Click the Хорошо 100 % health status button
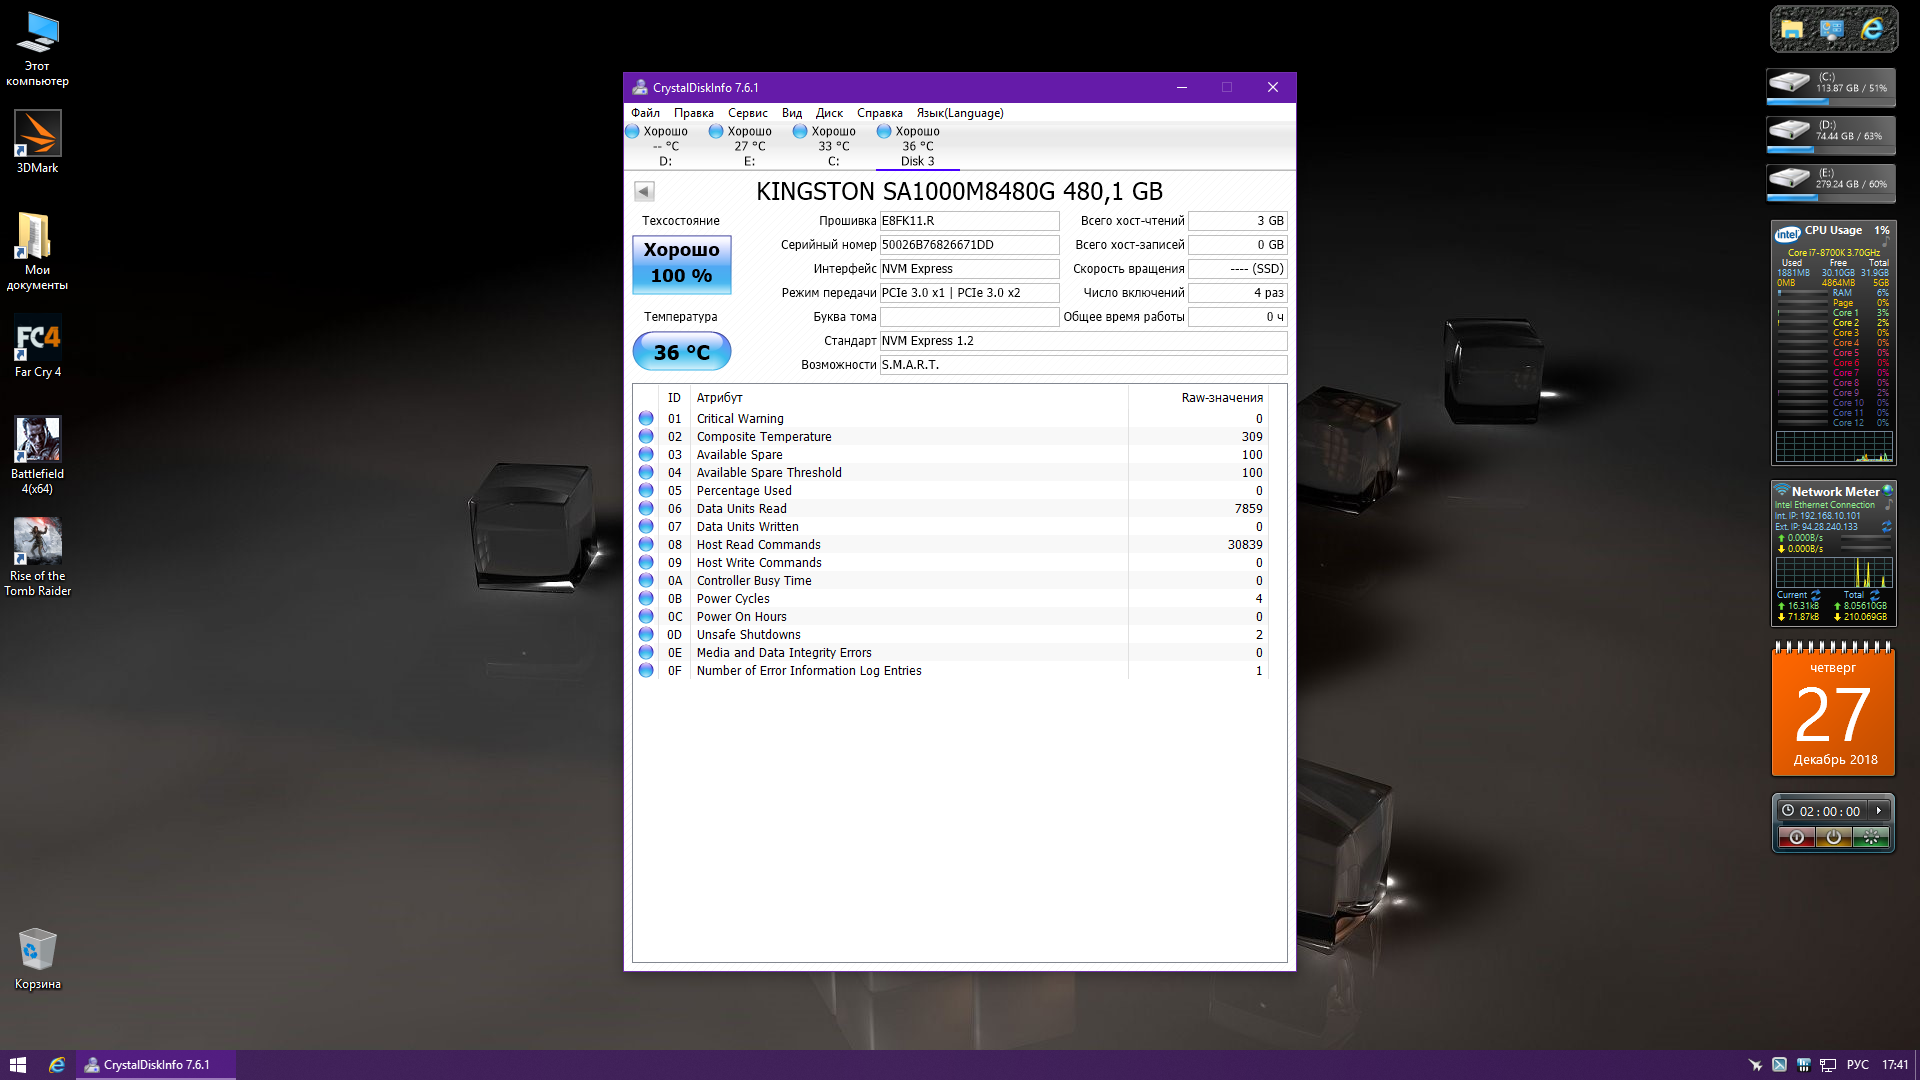Viewport: 1920px width, 1080px height. [681, 264]
